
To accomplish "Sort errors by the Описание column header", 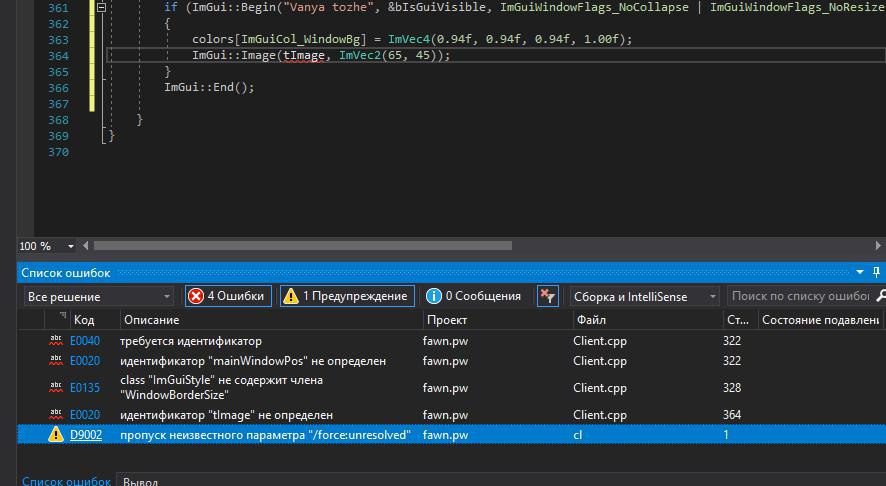I will click(x=150, y=320).
